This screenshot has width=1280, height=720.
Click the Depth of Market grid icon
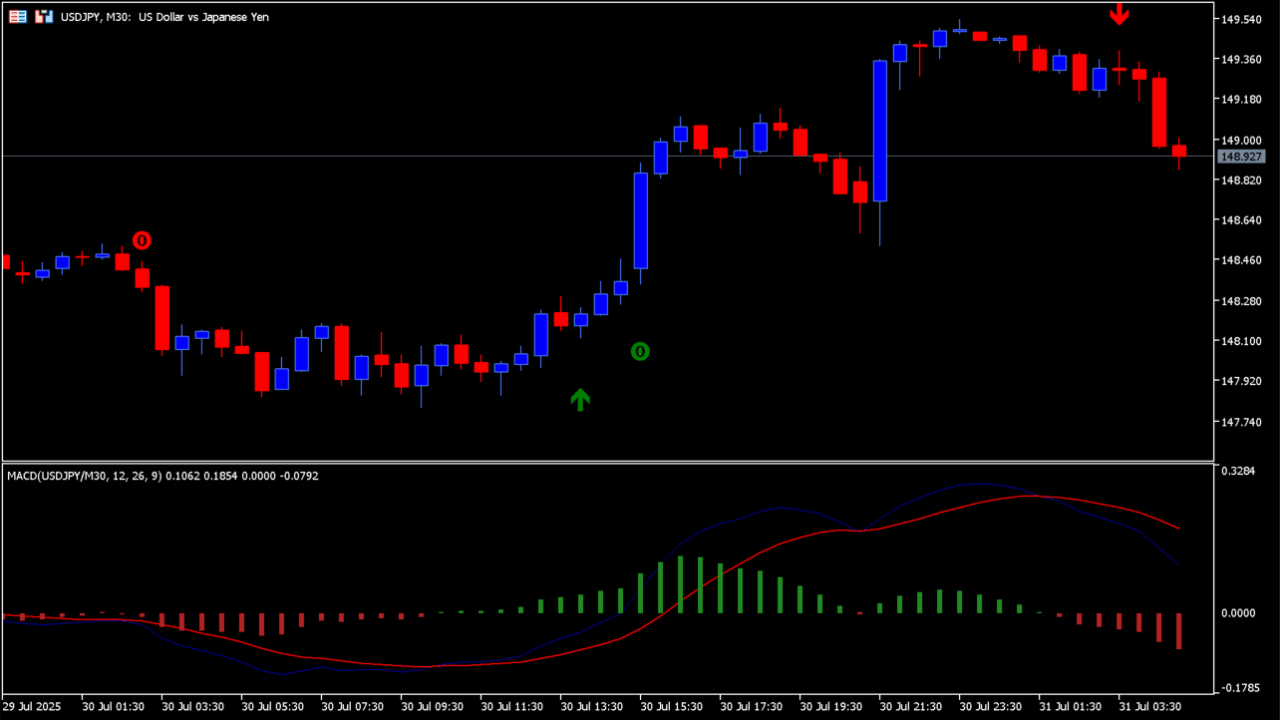pos(17,17)
